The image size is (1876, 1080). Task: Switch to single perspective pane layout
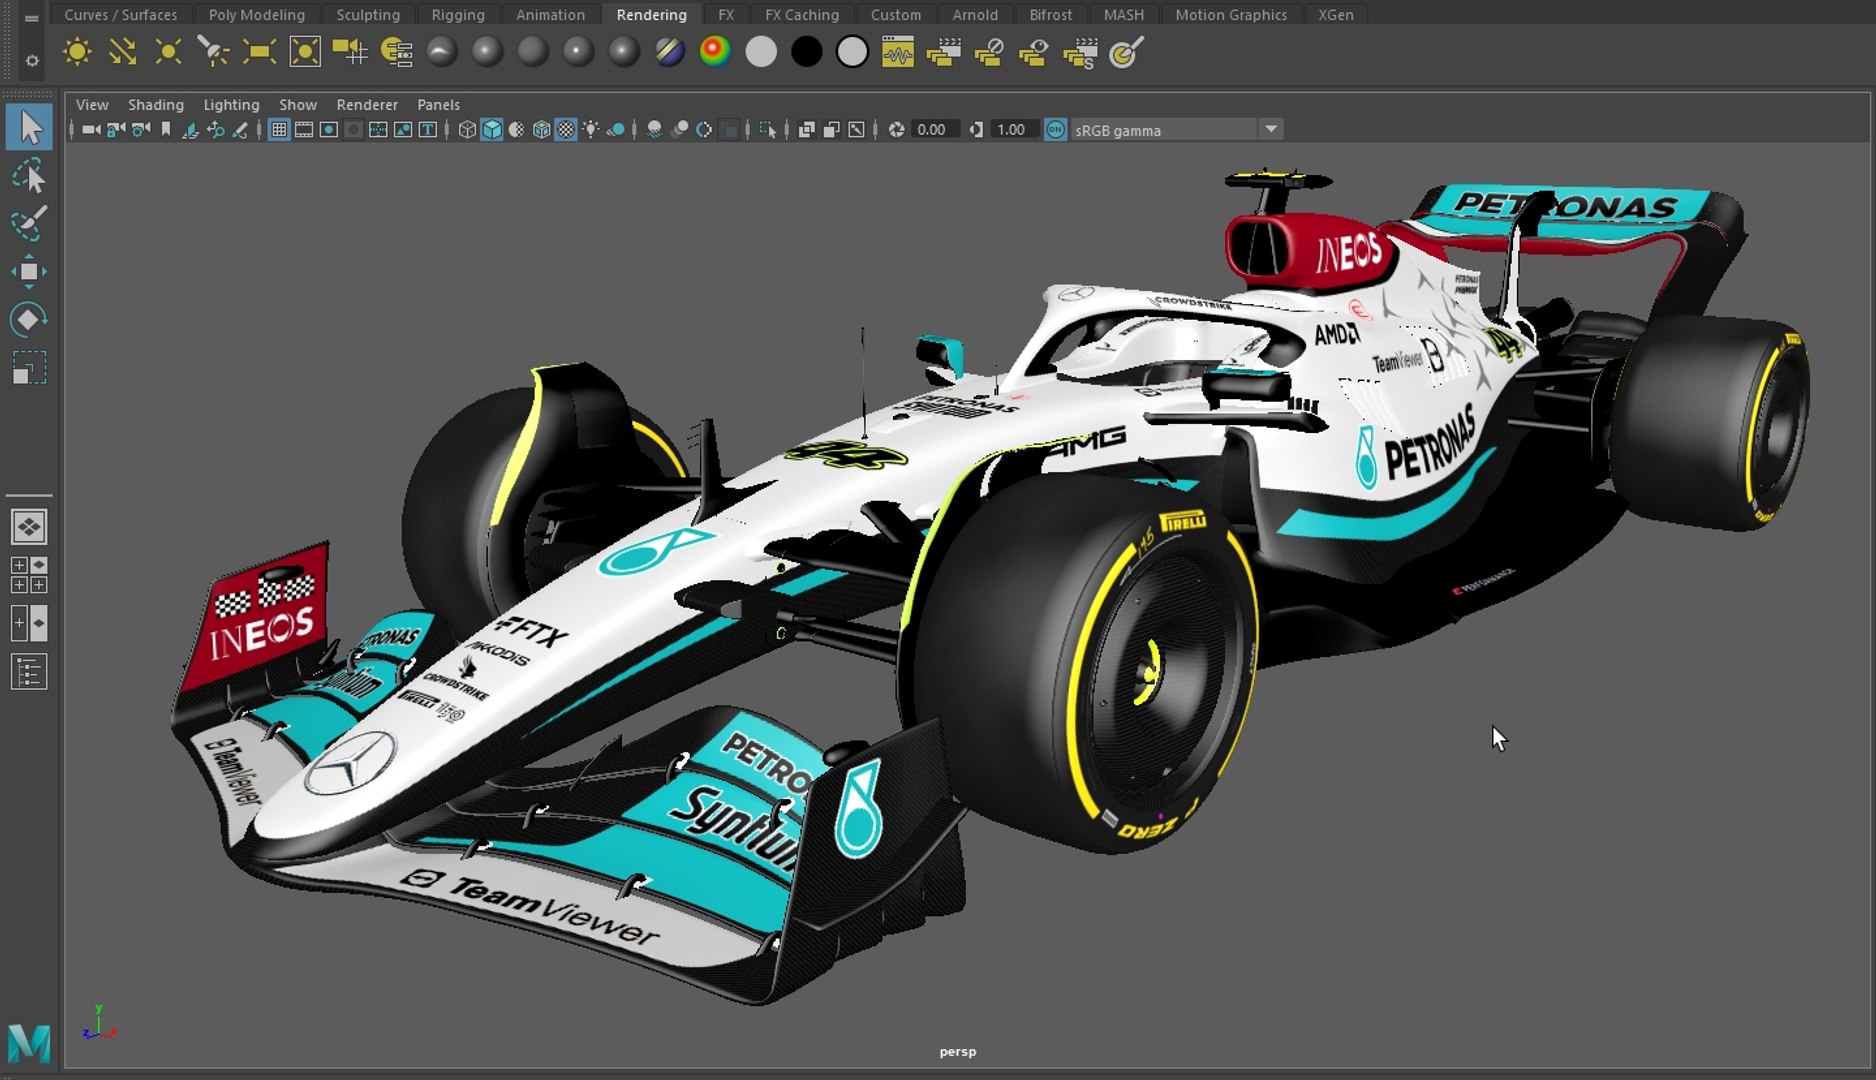pyautogui.click(x=29, y=527)
